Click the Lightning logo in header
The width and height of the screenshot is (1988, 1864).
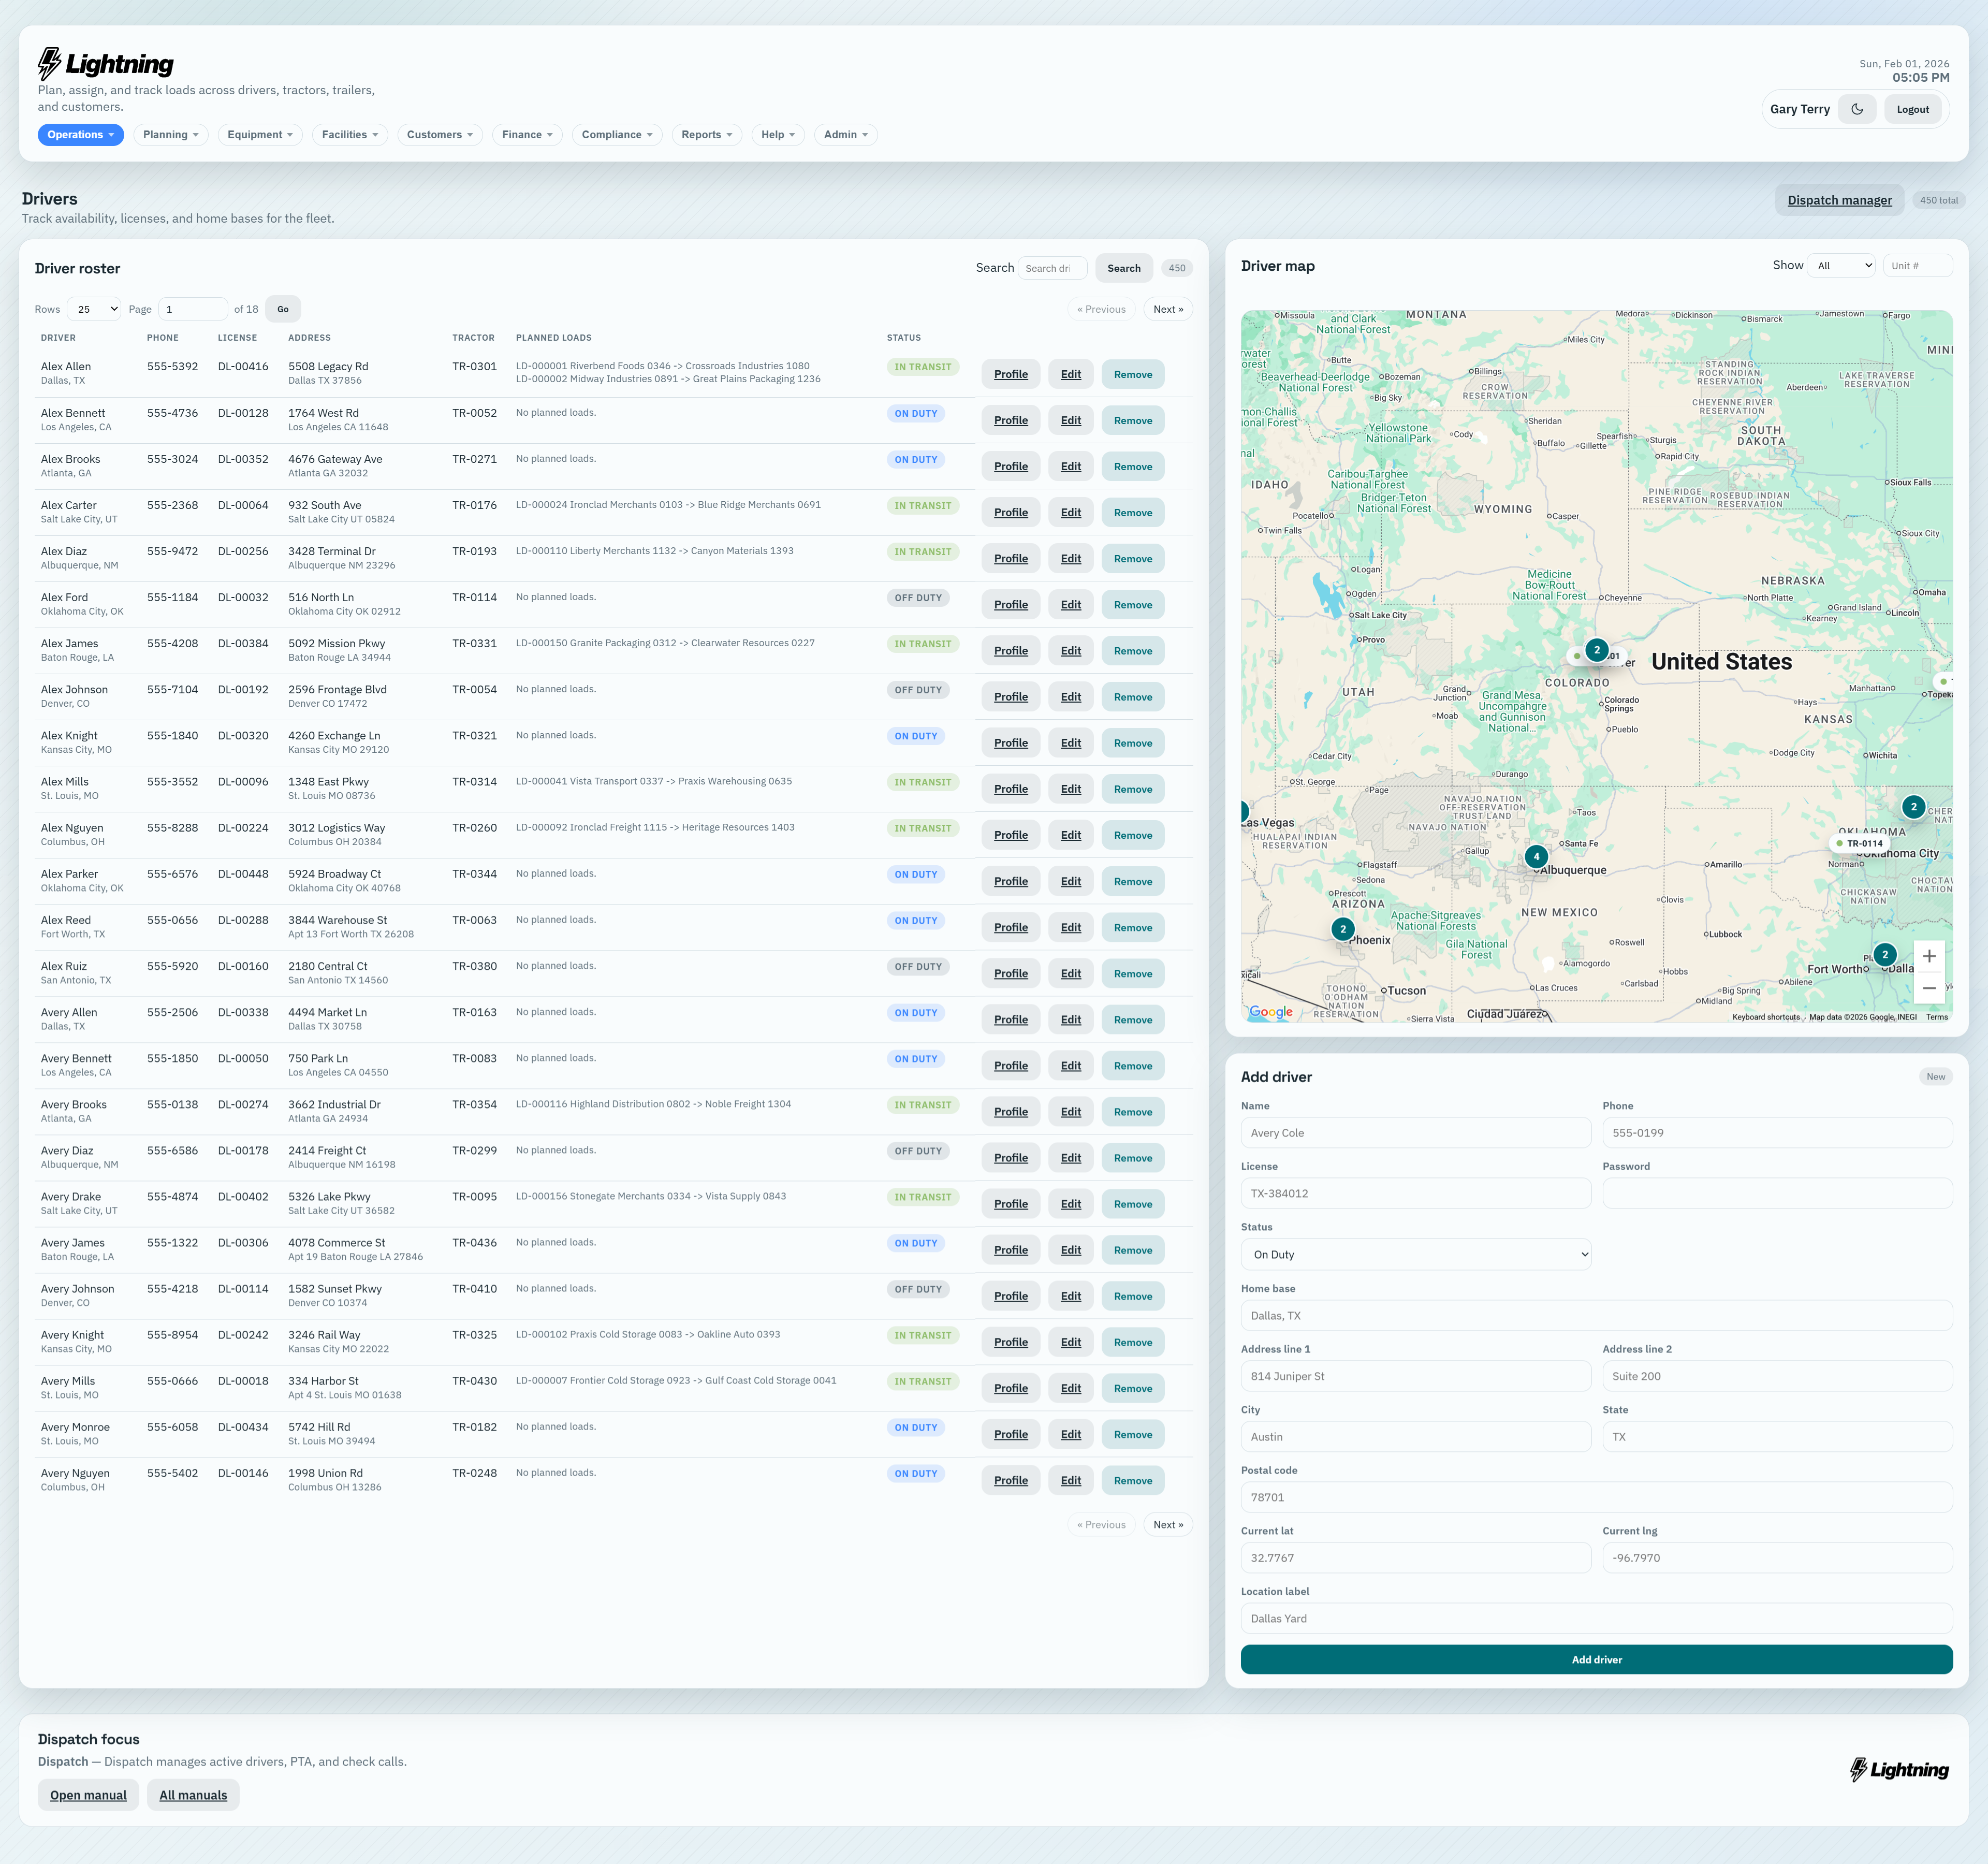click(x=106, y=64)
